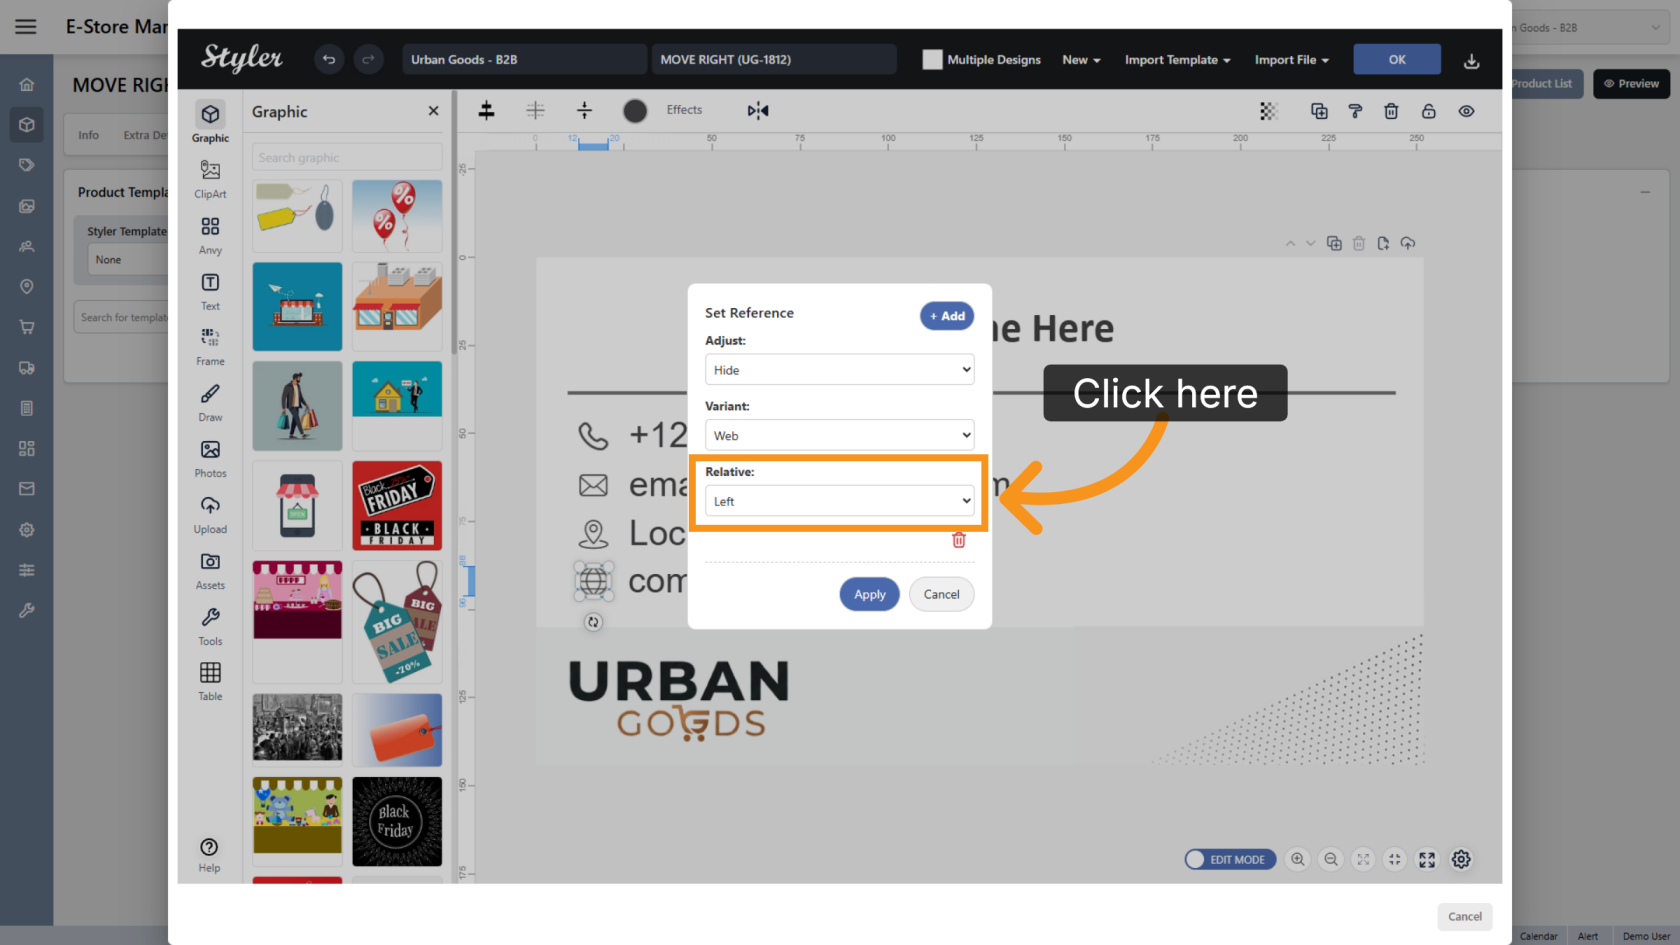Click the Apply button
The image size is (1680, 945).
(x=869, y=594)
